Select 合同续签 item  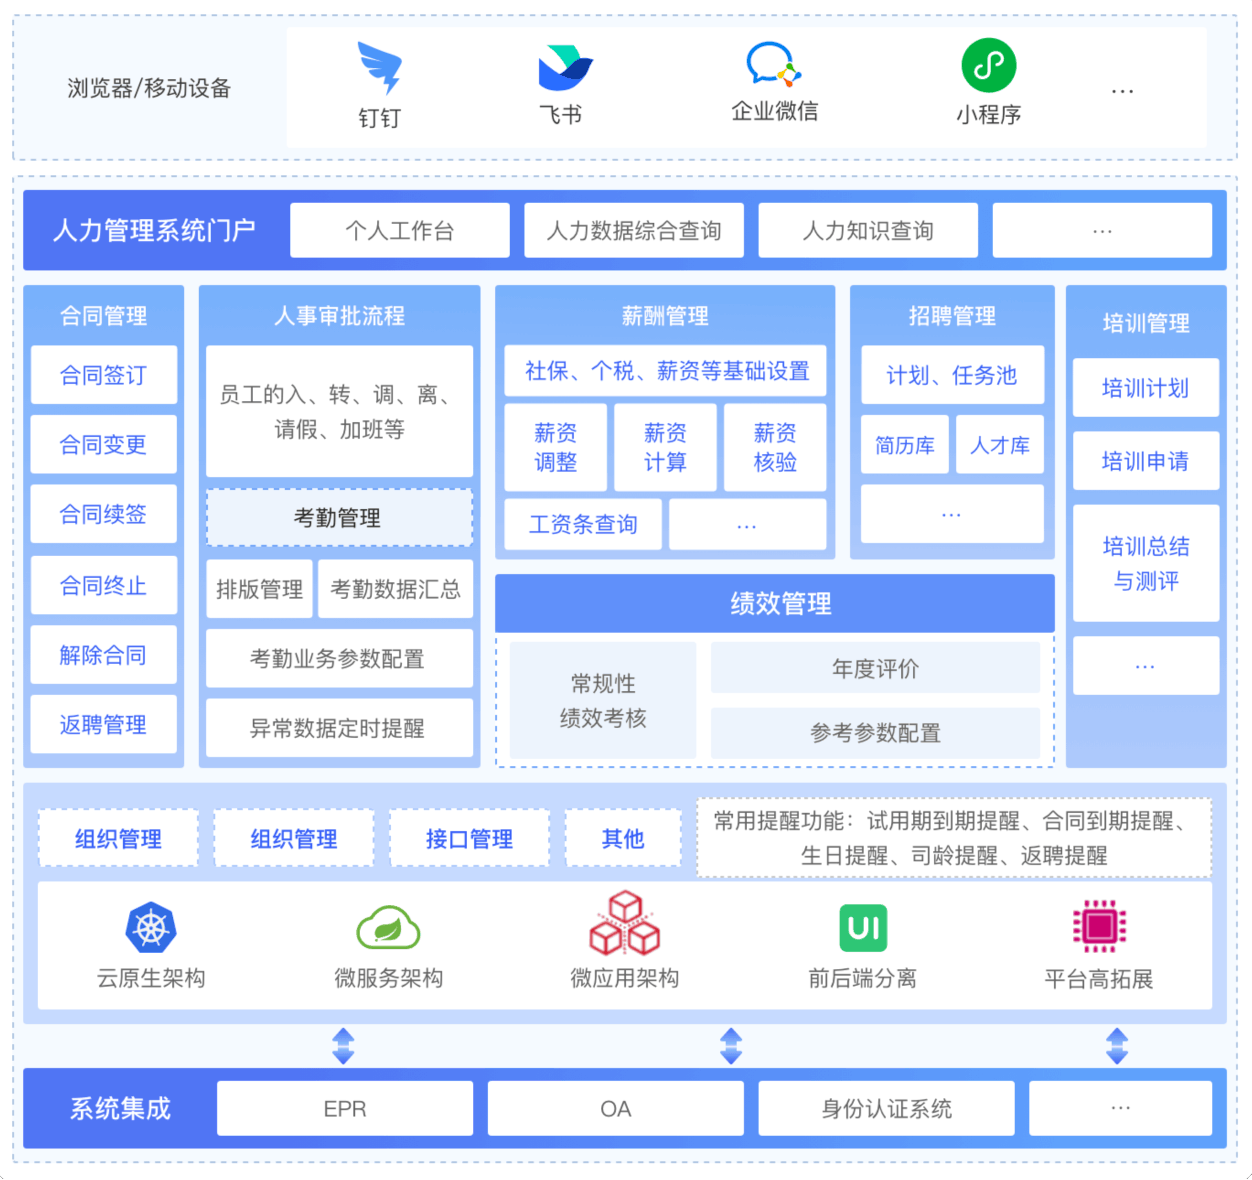tap(104, 514)
